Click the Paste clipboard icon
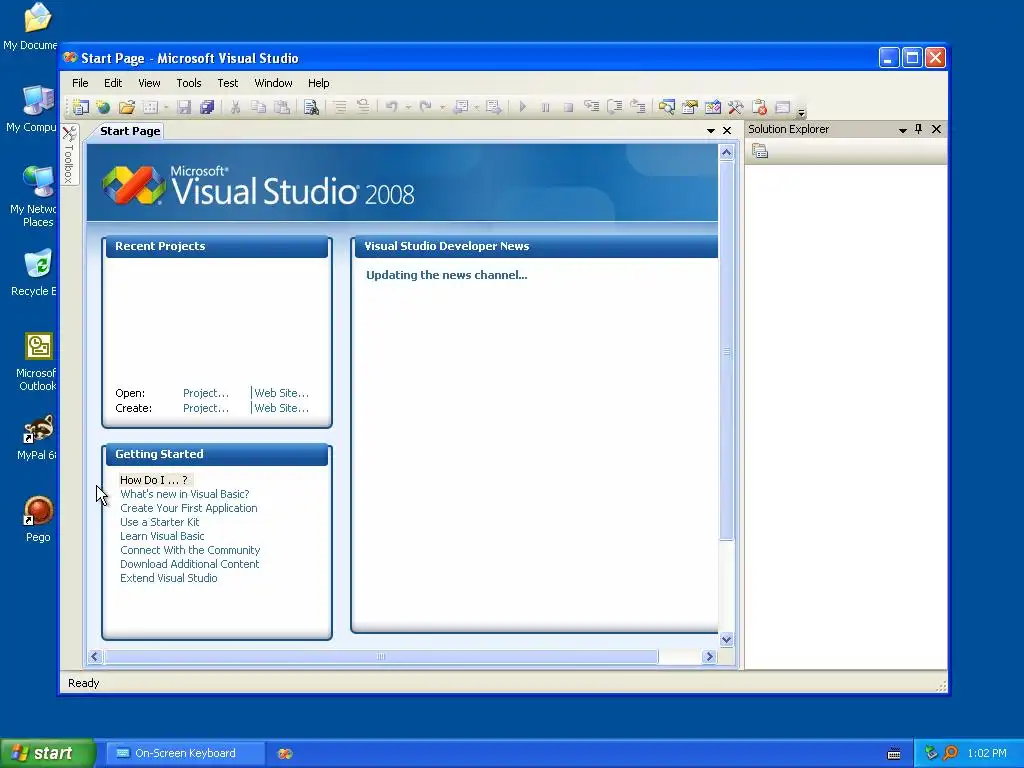The width and height of the screenshot is (1024, 768). click(x=282, y=107)
